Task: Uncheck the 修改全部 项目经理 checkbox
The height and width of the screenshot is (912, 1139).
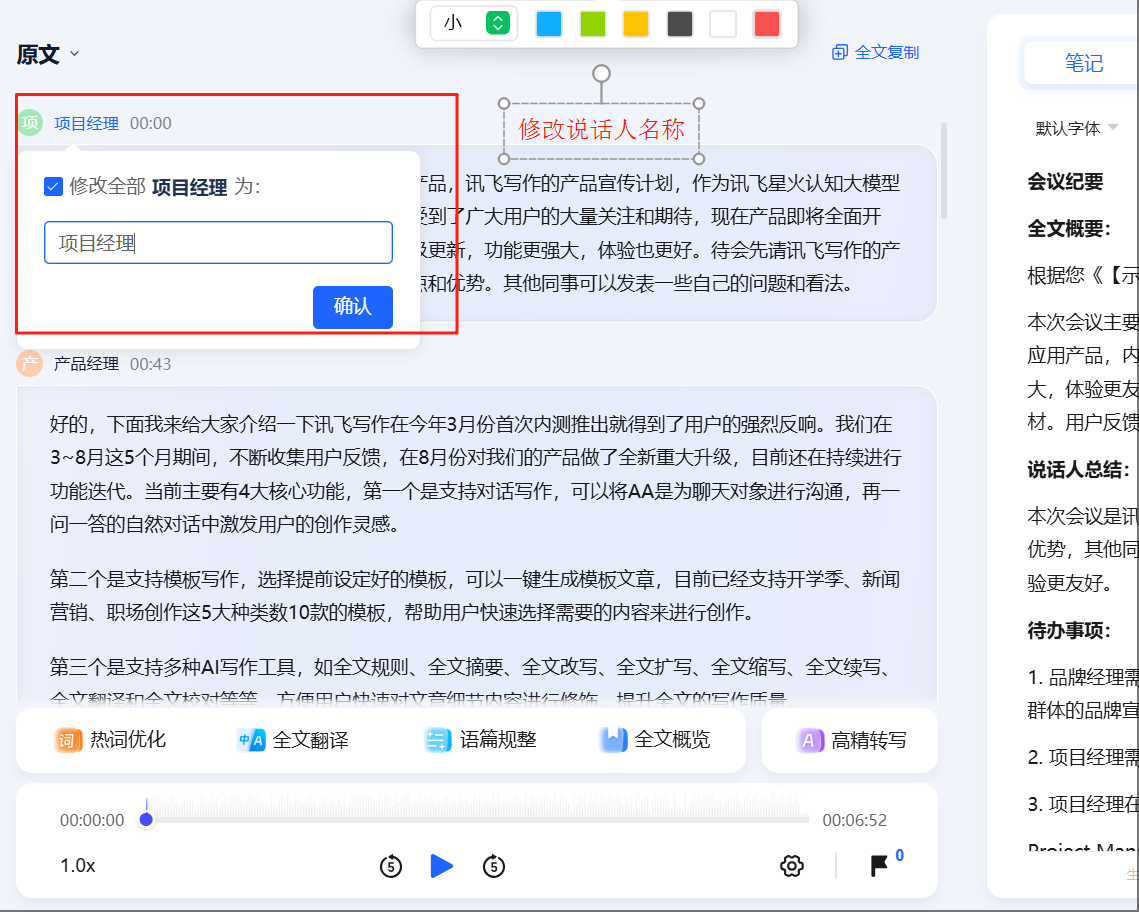Action: [54, 186]
